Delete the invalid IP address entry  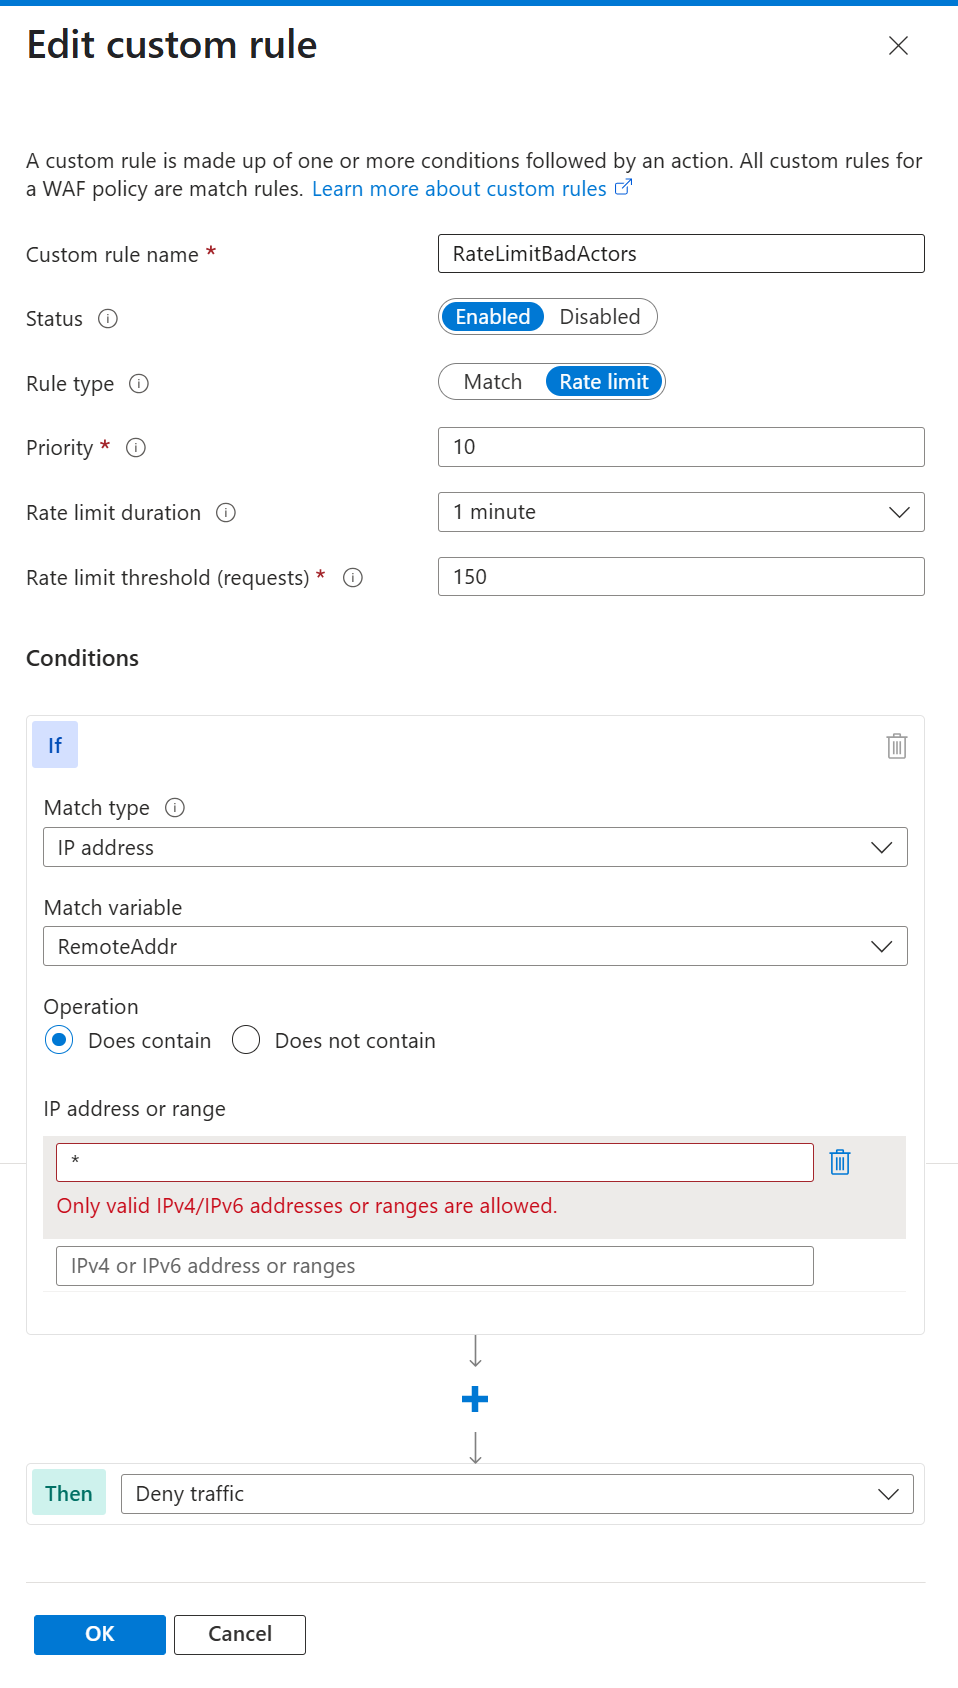click(x=840, y=1162)
